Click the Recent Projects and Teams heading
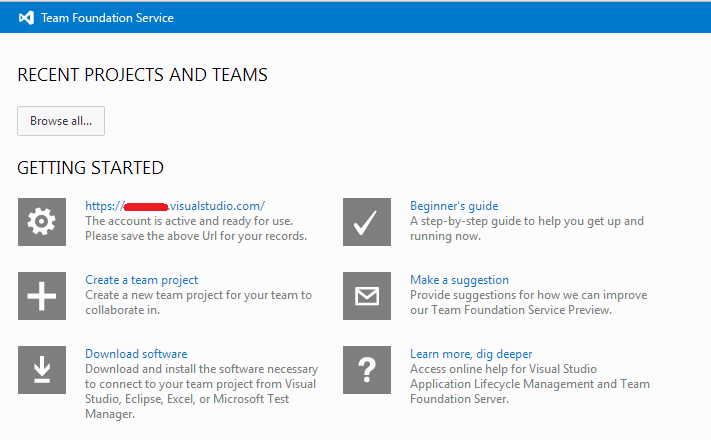The height and width of the screenshot is (440, 711). (142, 75)
